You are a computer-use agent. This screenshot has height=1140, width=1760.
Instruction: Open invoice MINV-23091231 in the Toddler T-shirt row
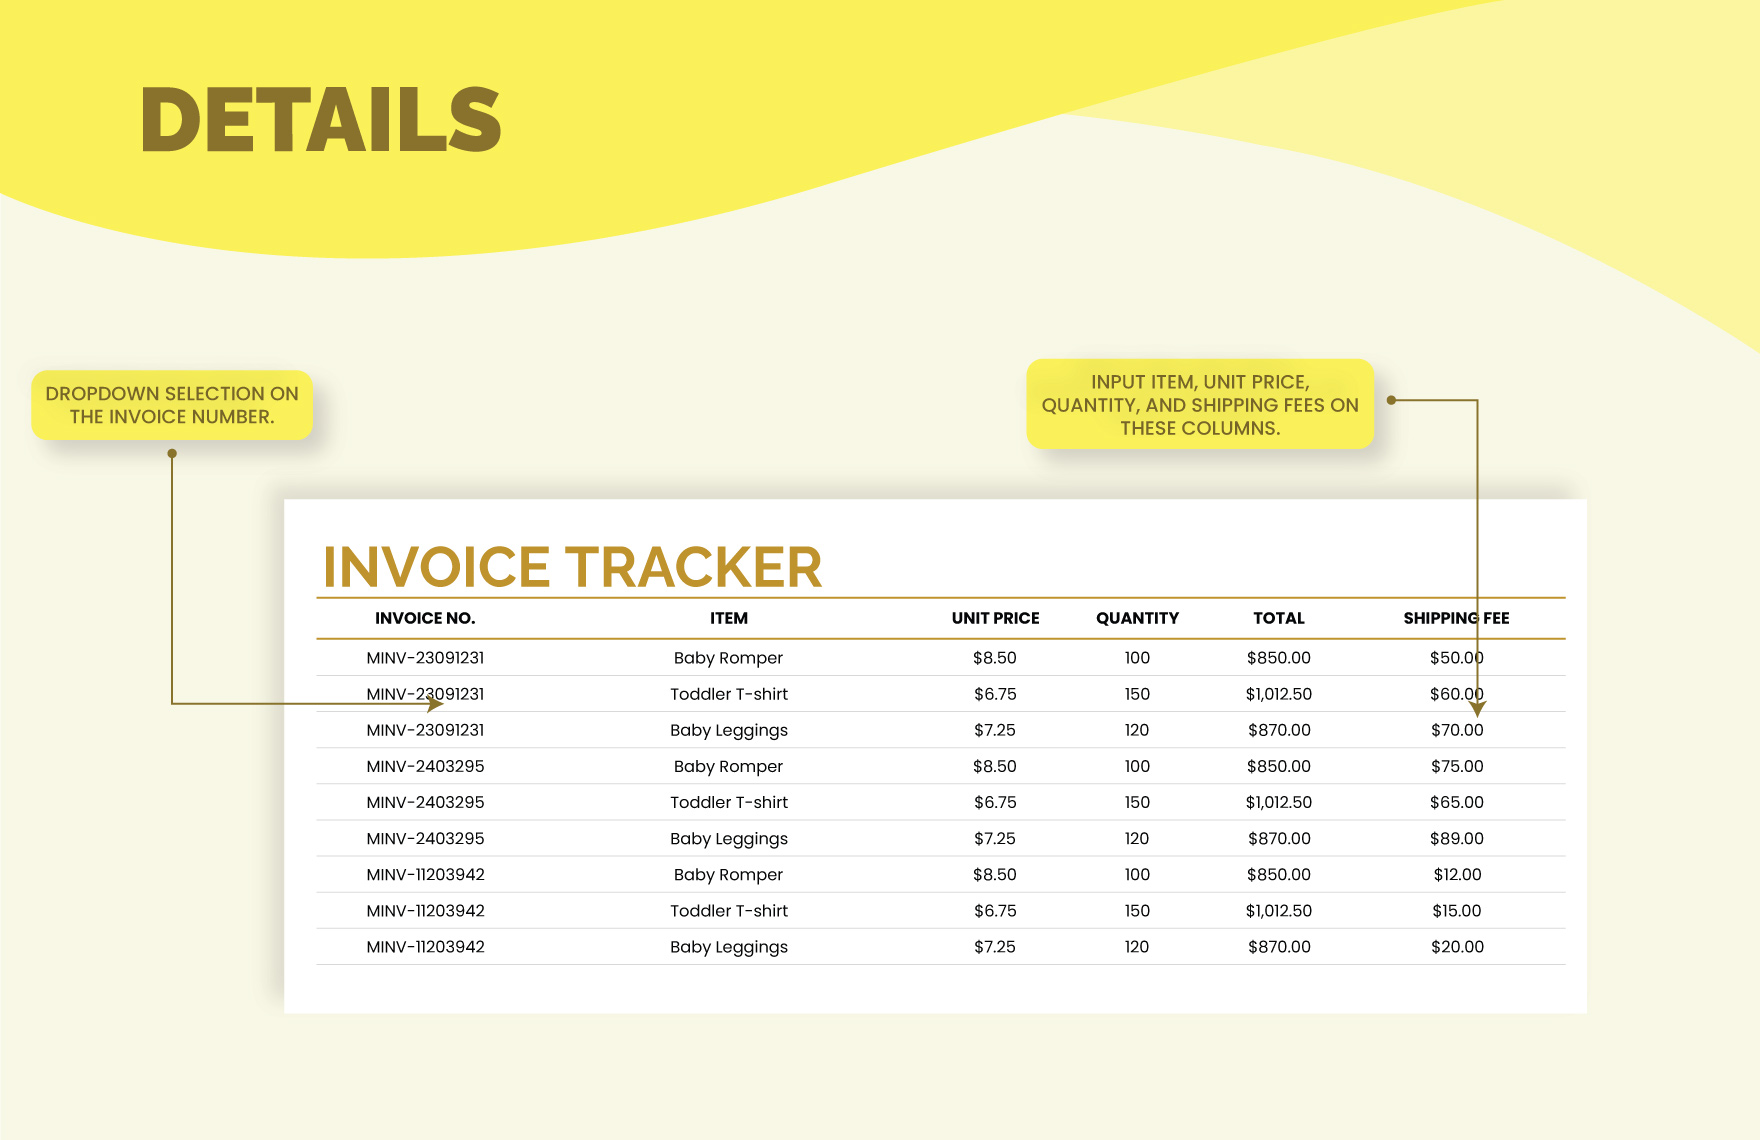425,694
